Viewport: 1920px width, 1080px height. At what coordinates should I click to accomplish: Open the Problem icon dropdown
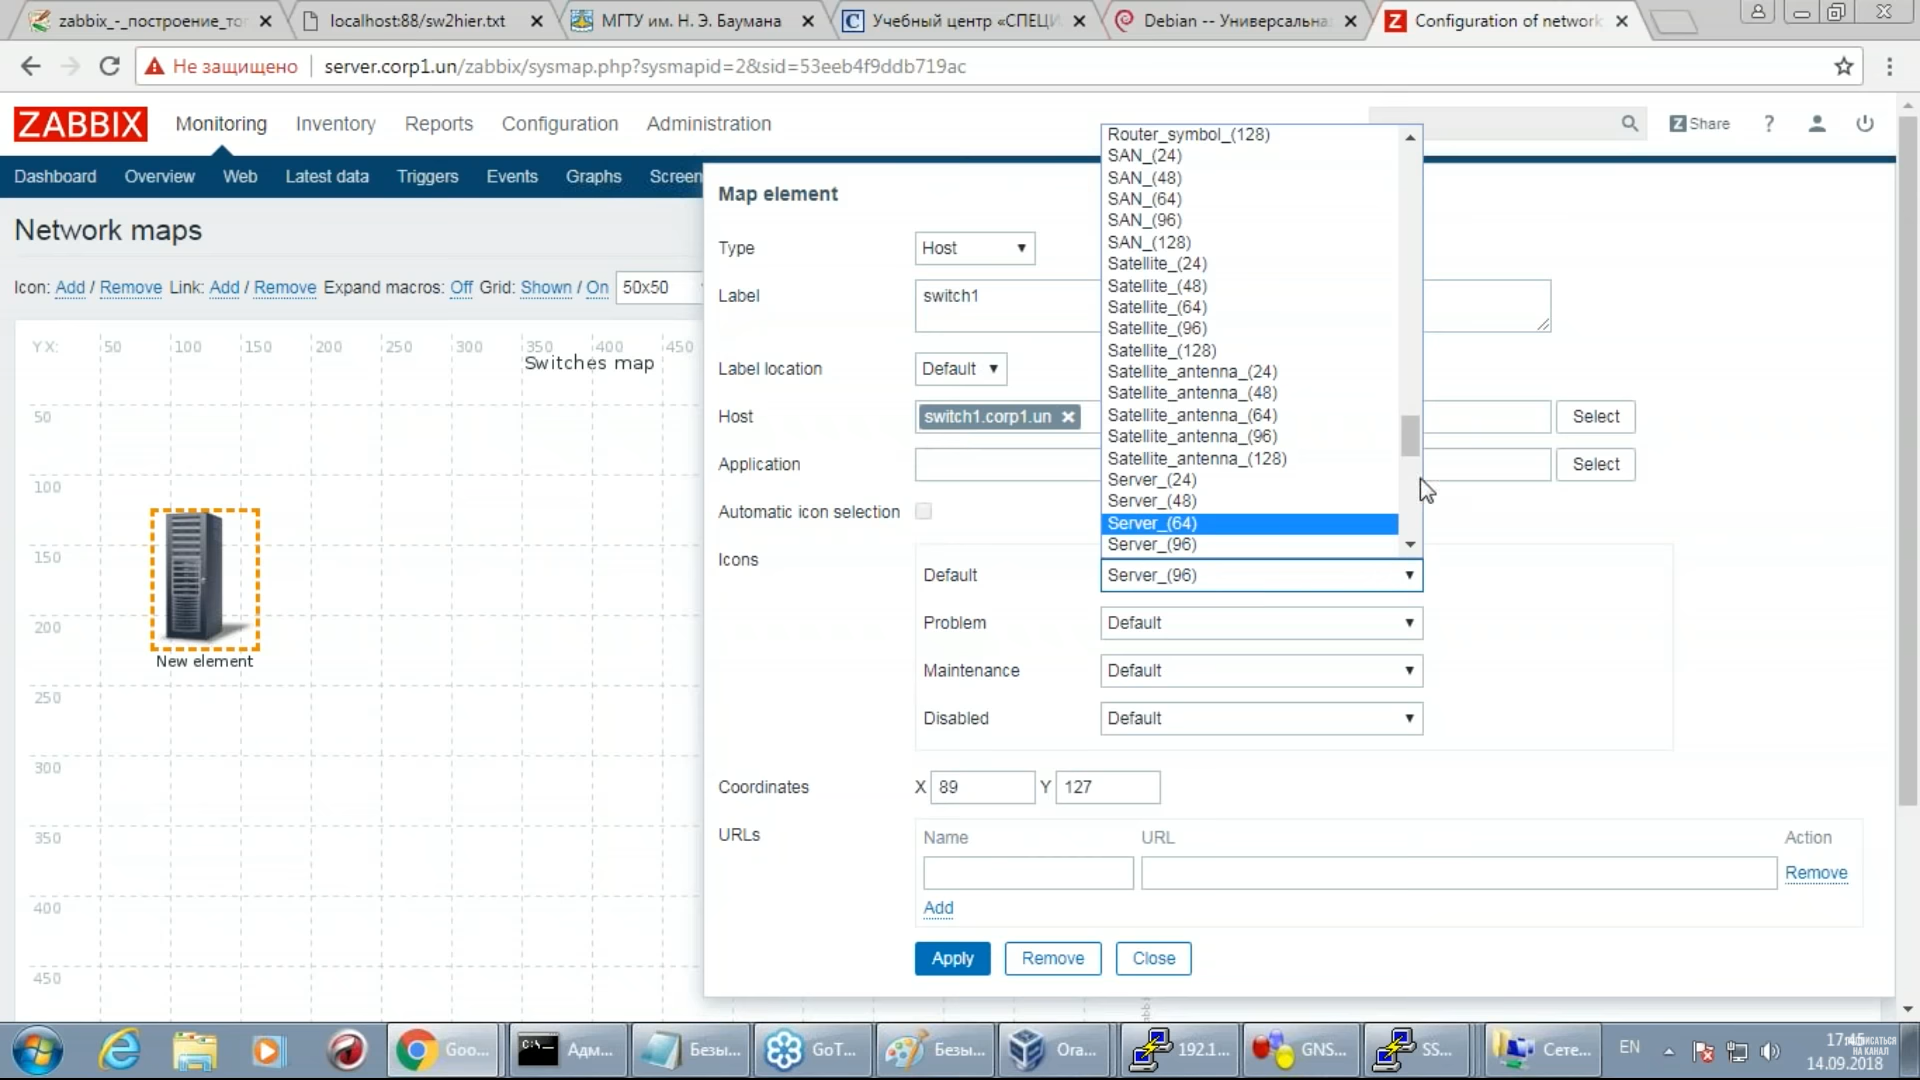click(1260, 622)
